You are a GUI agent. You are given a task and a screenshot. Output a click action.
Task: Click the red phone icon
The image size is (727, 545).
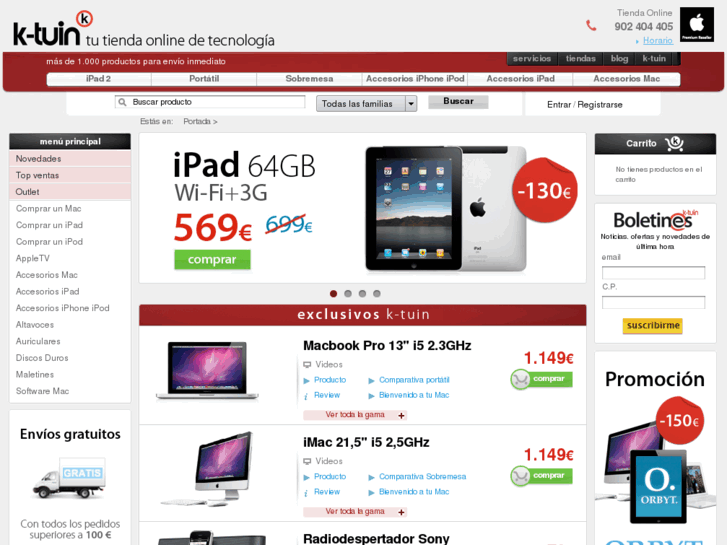coord(591,26)
